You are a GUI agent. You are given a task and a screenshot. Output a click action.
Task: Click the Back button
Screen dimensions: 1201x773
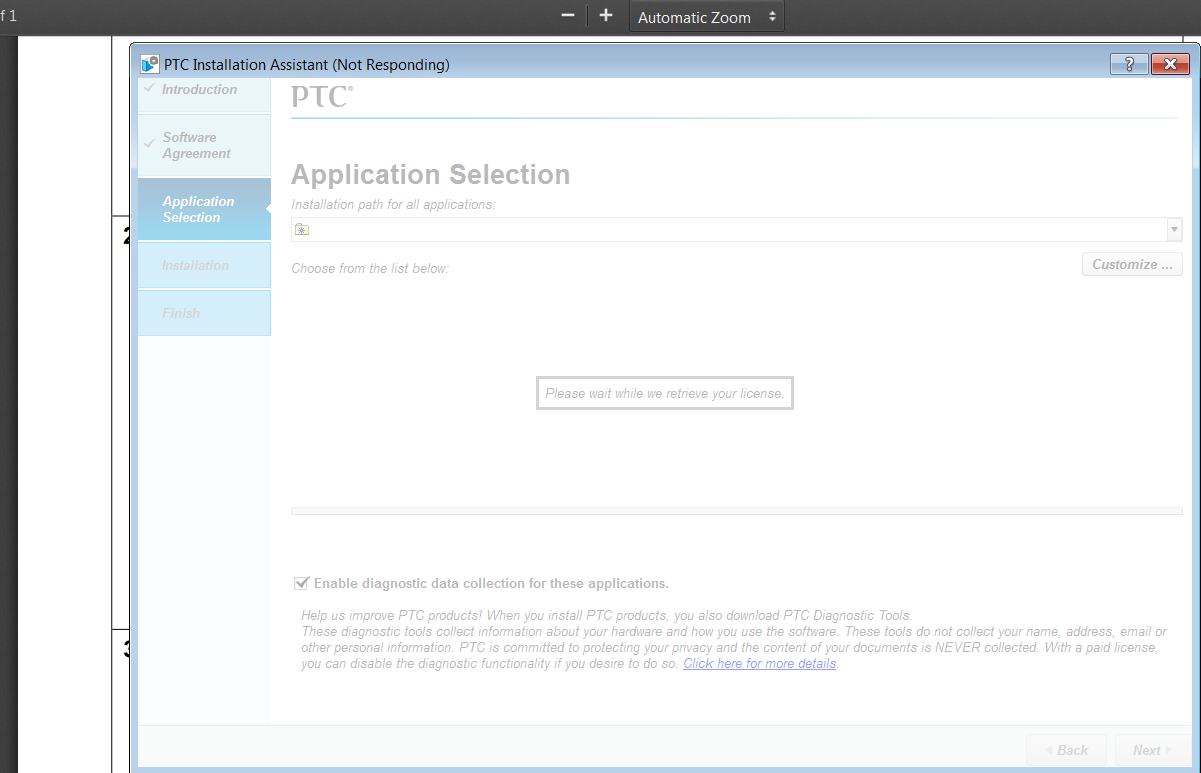coord(1066,750)
